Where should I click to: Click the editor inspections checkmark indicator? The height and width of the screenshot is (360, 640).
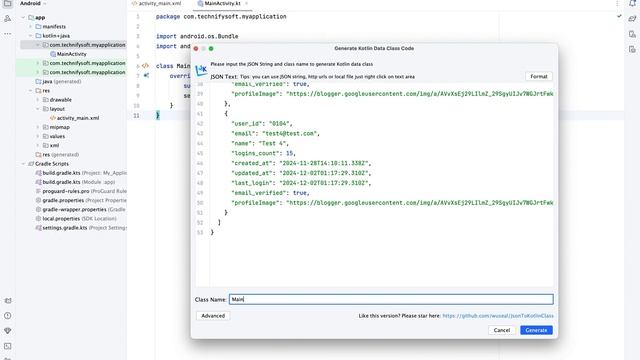pyautogui.click(x=619, y=16)
